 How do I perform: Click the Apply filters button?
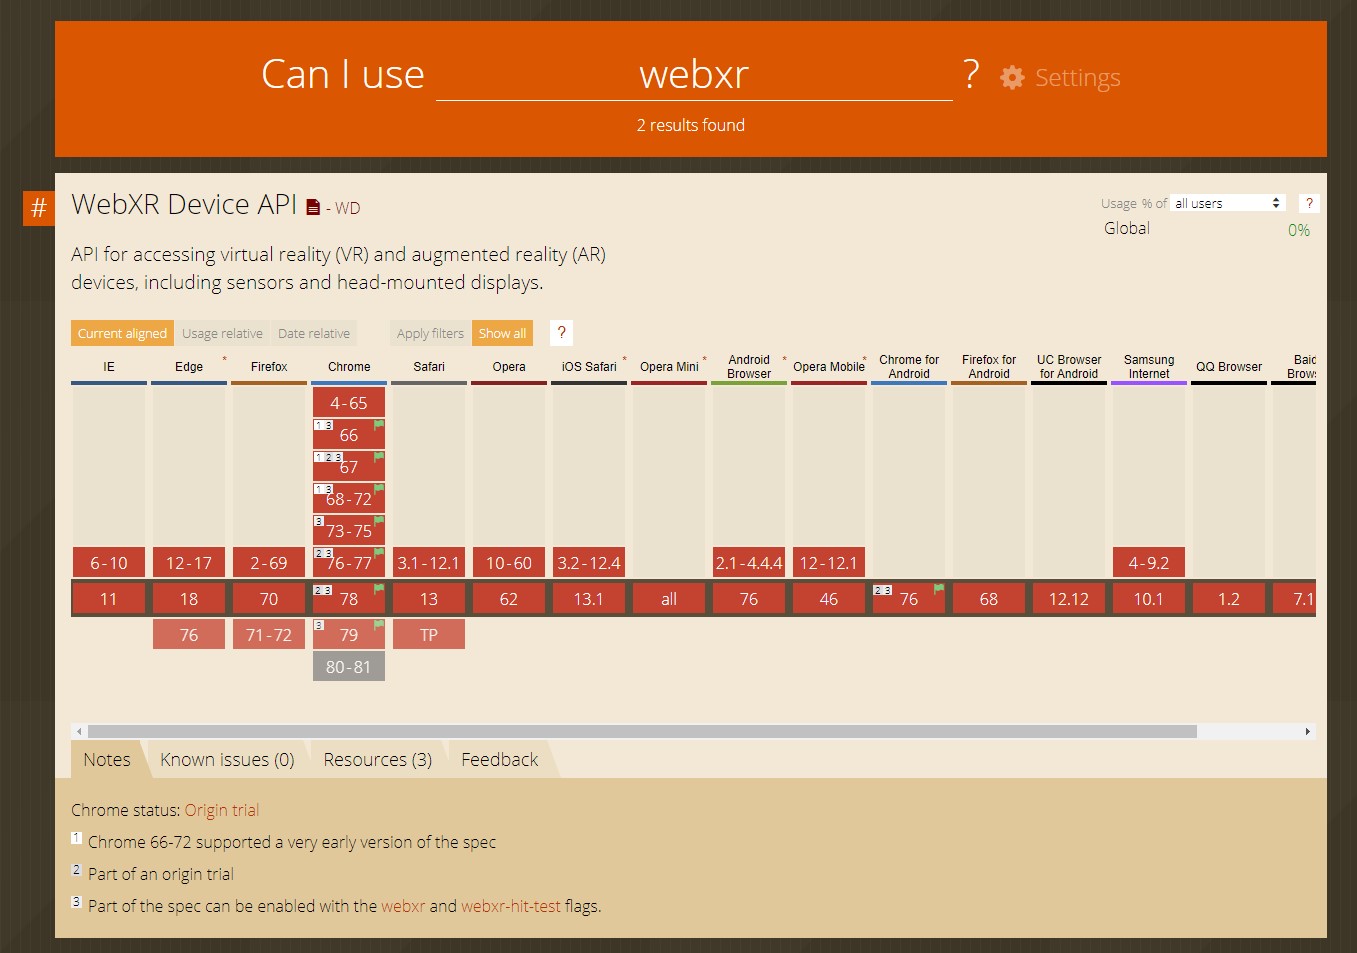(x=429, y=333)
